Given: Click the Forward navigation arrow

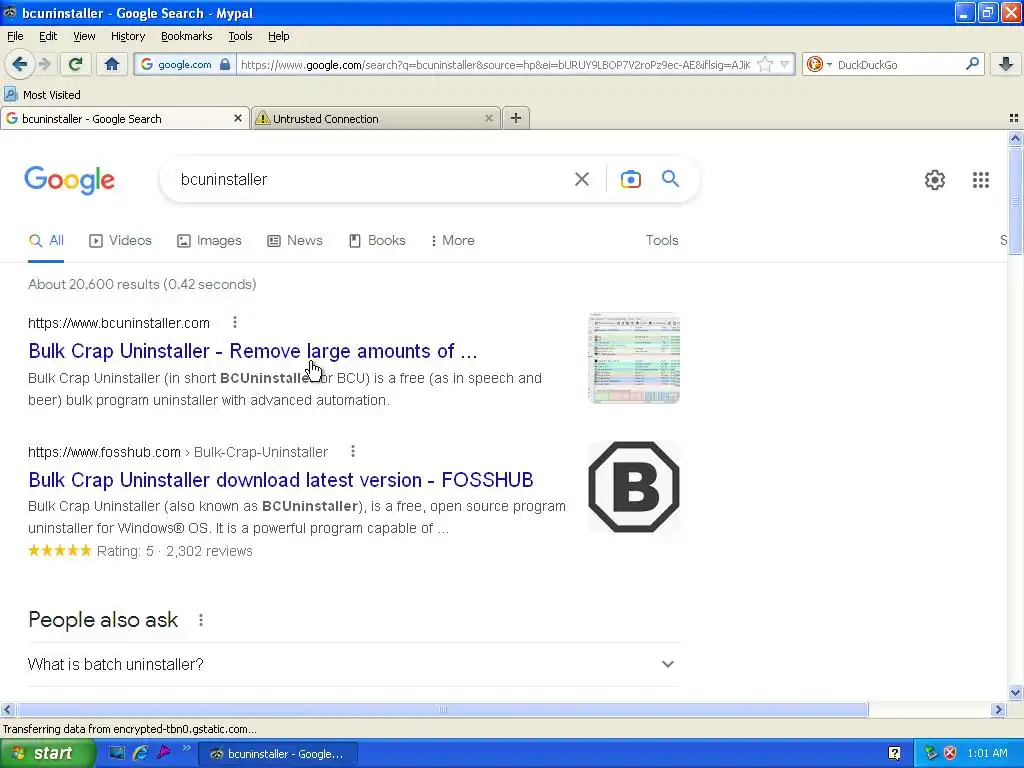Looking at the screenshot, I should (44, 64).
